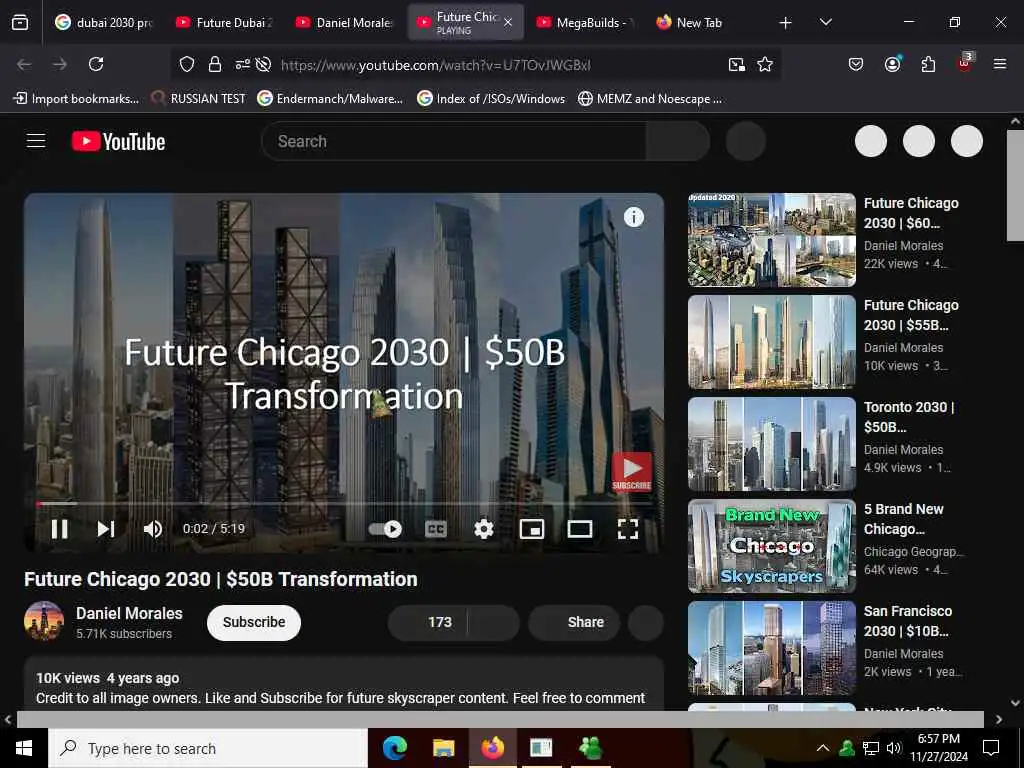The height and width of the screenshot is (768, 1024).
Task: Open Daniel Morales channel name link
Action: point(129,613)
